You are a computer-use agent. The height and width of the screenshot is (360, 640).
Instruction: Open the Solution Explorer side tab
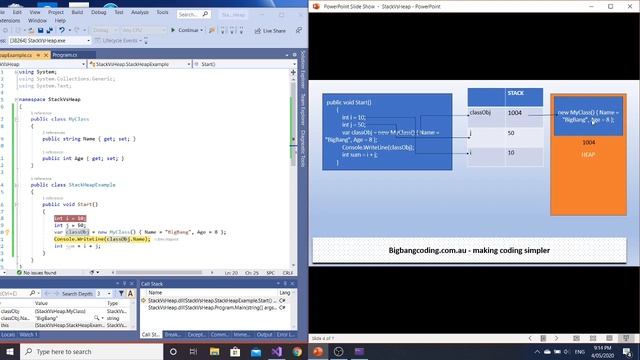pos(303,70)
